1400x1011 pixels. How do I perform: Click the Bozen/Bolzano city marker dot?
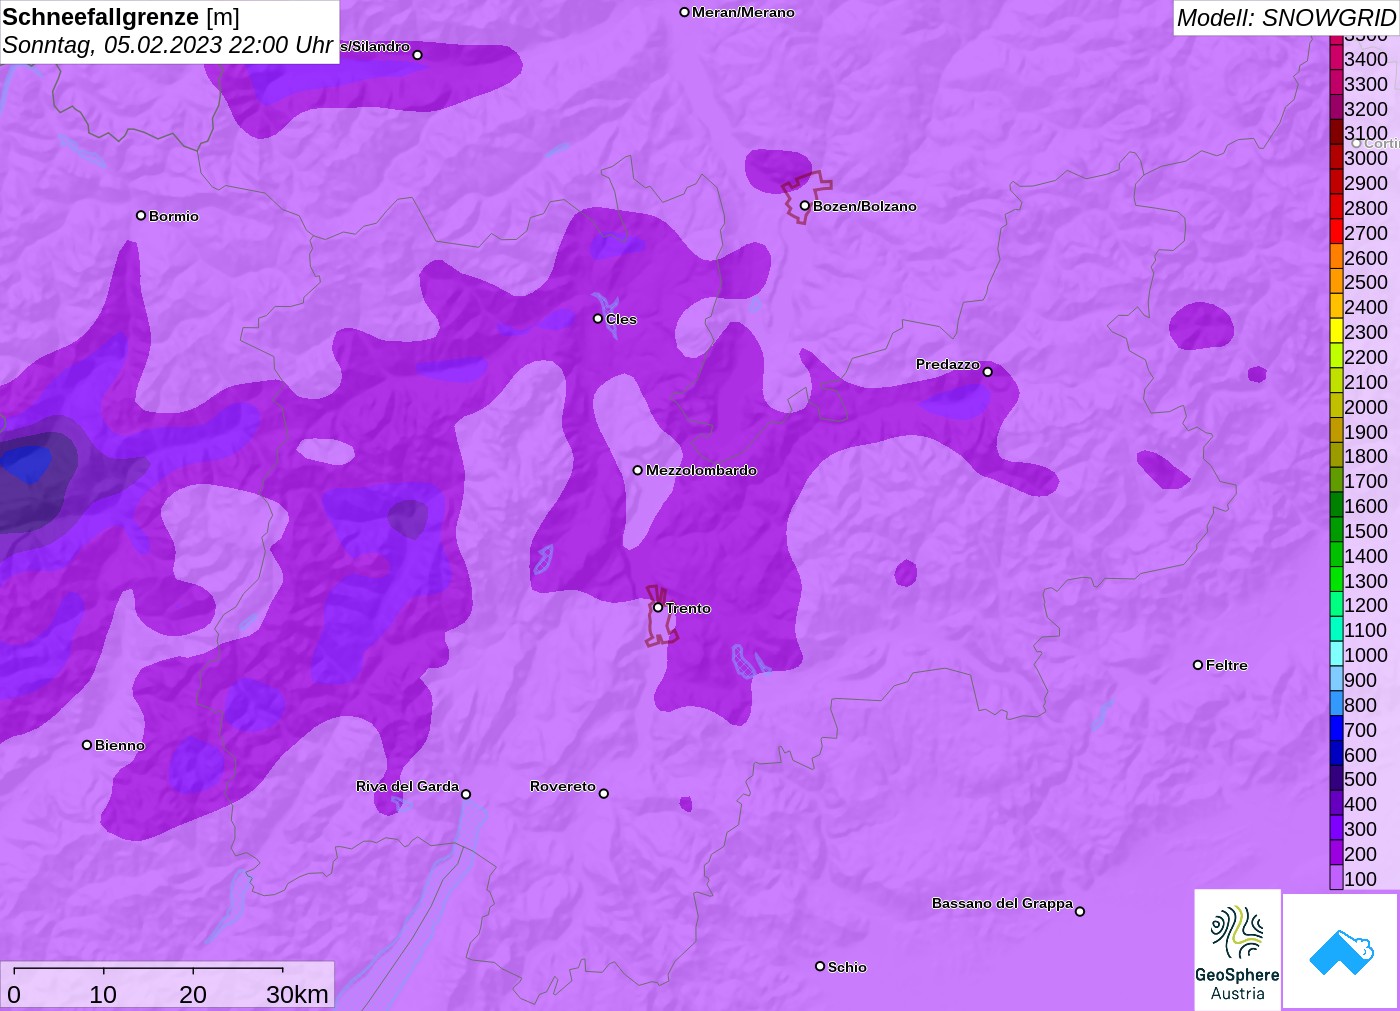coord(804,206)
